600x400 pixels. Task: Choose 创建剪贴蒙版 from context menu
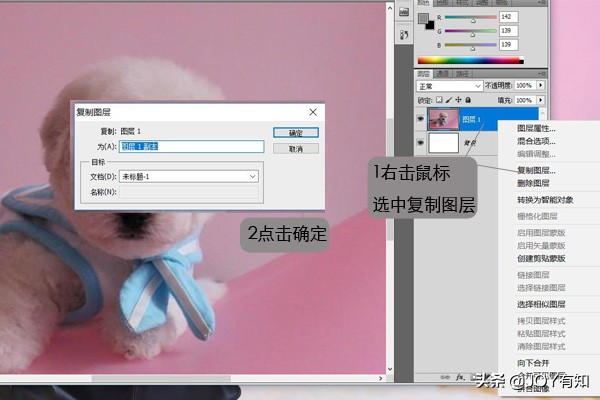tap(541, 259)
